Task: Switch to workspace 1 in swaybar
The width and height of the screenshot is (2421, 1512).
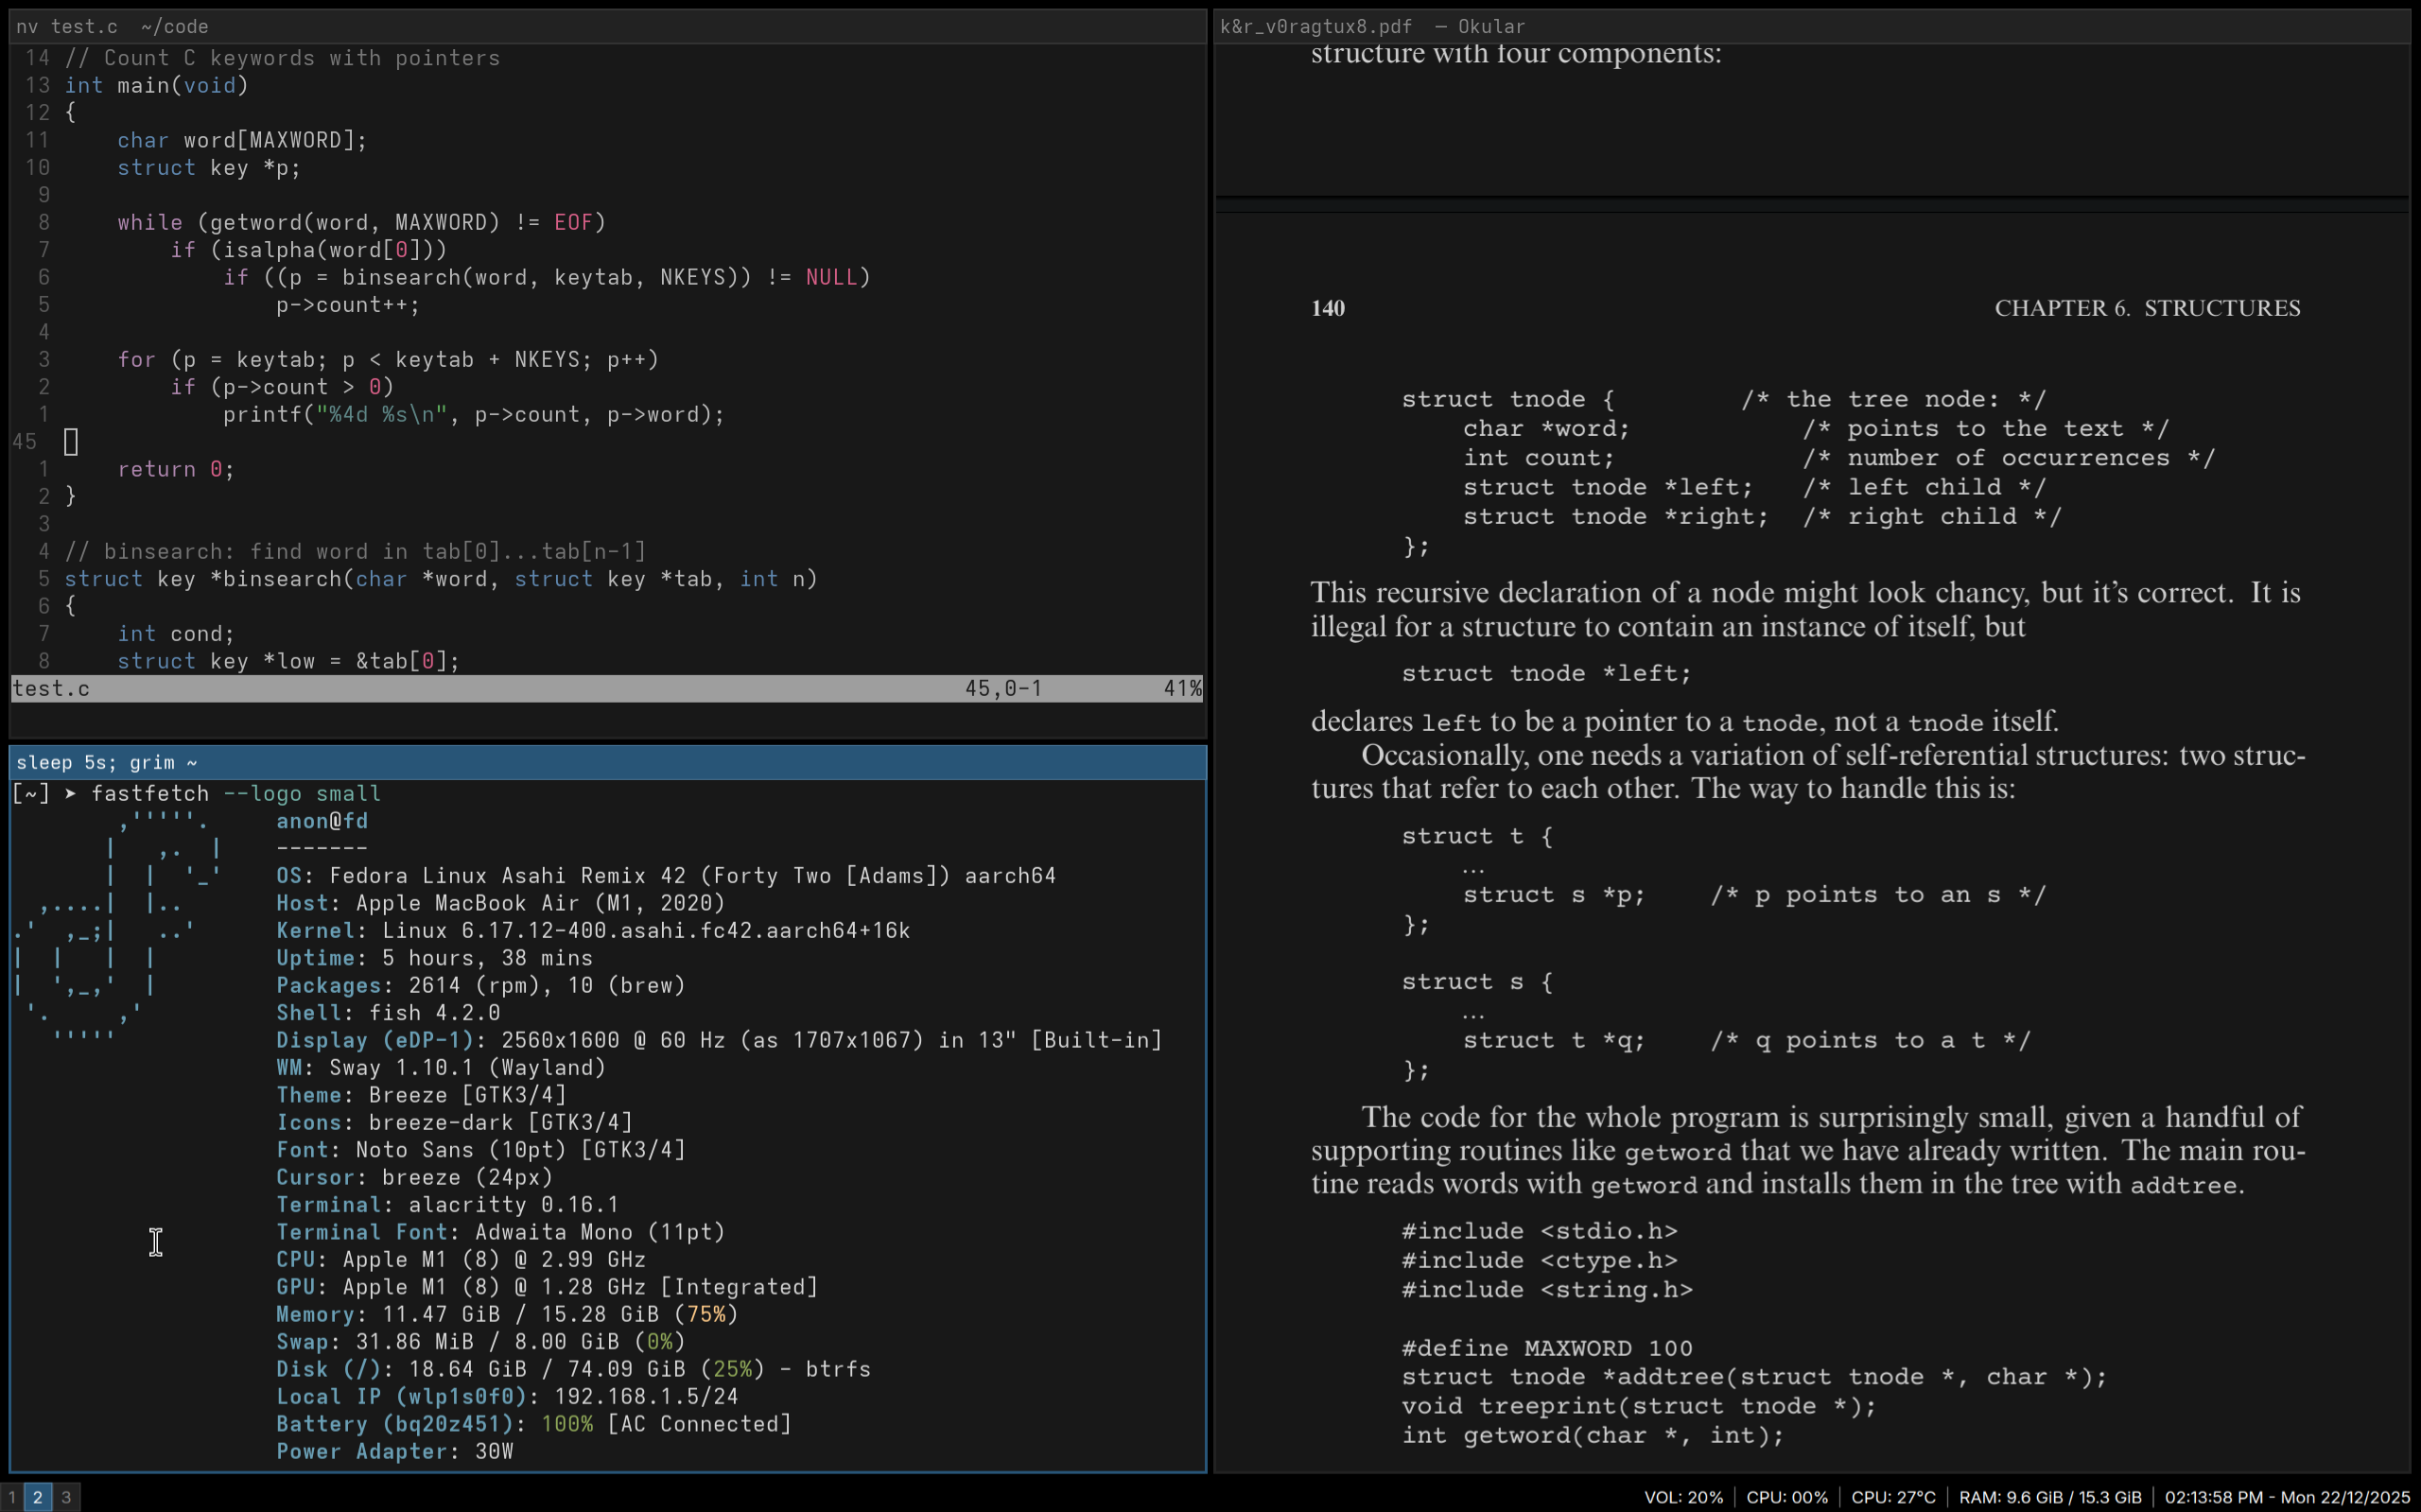Action: click(12, 1497)
